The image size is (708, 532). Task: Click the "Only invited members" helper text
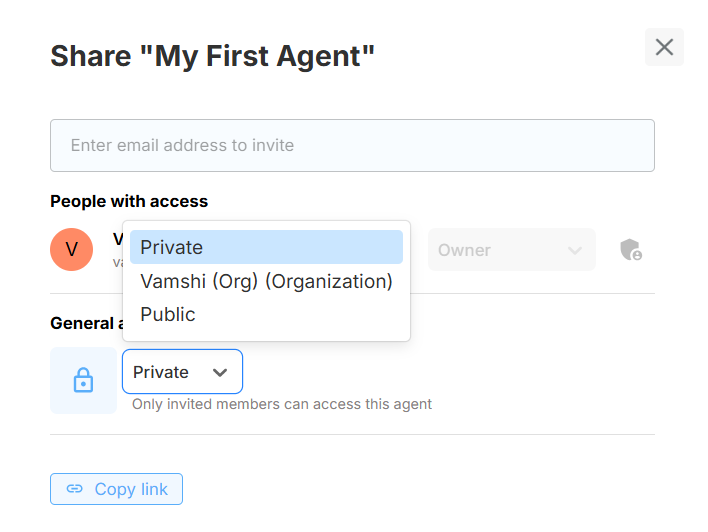282,404
